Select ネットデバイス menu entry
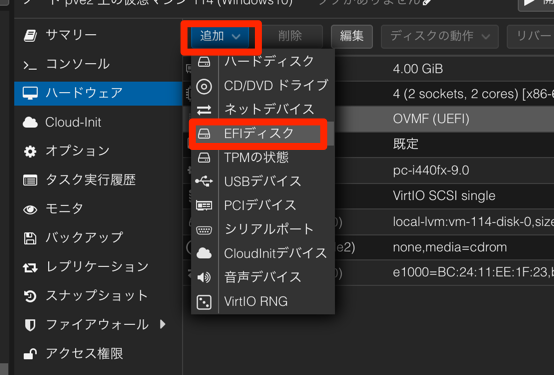 [263, 109]
